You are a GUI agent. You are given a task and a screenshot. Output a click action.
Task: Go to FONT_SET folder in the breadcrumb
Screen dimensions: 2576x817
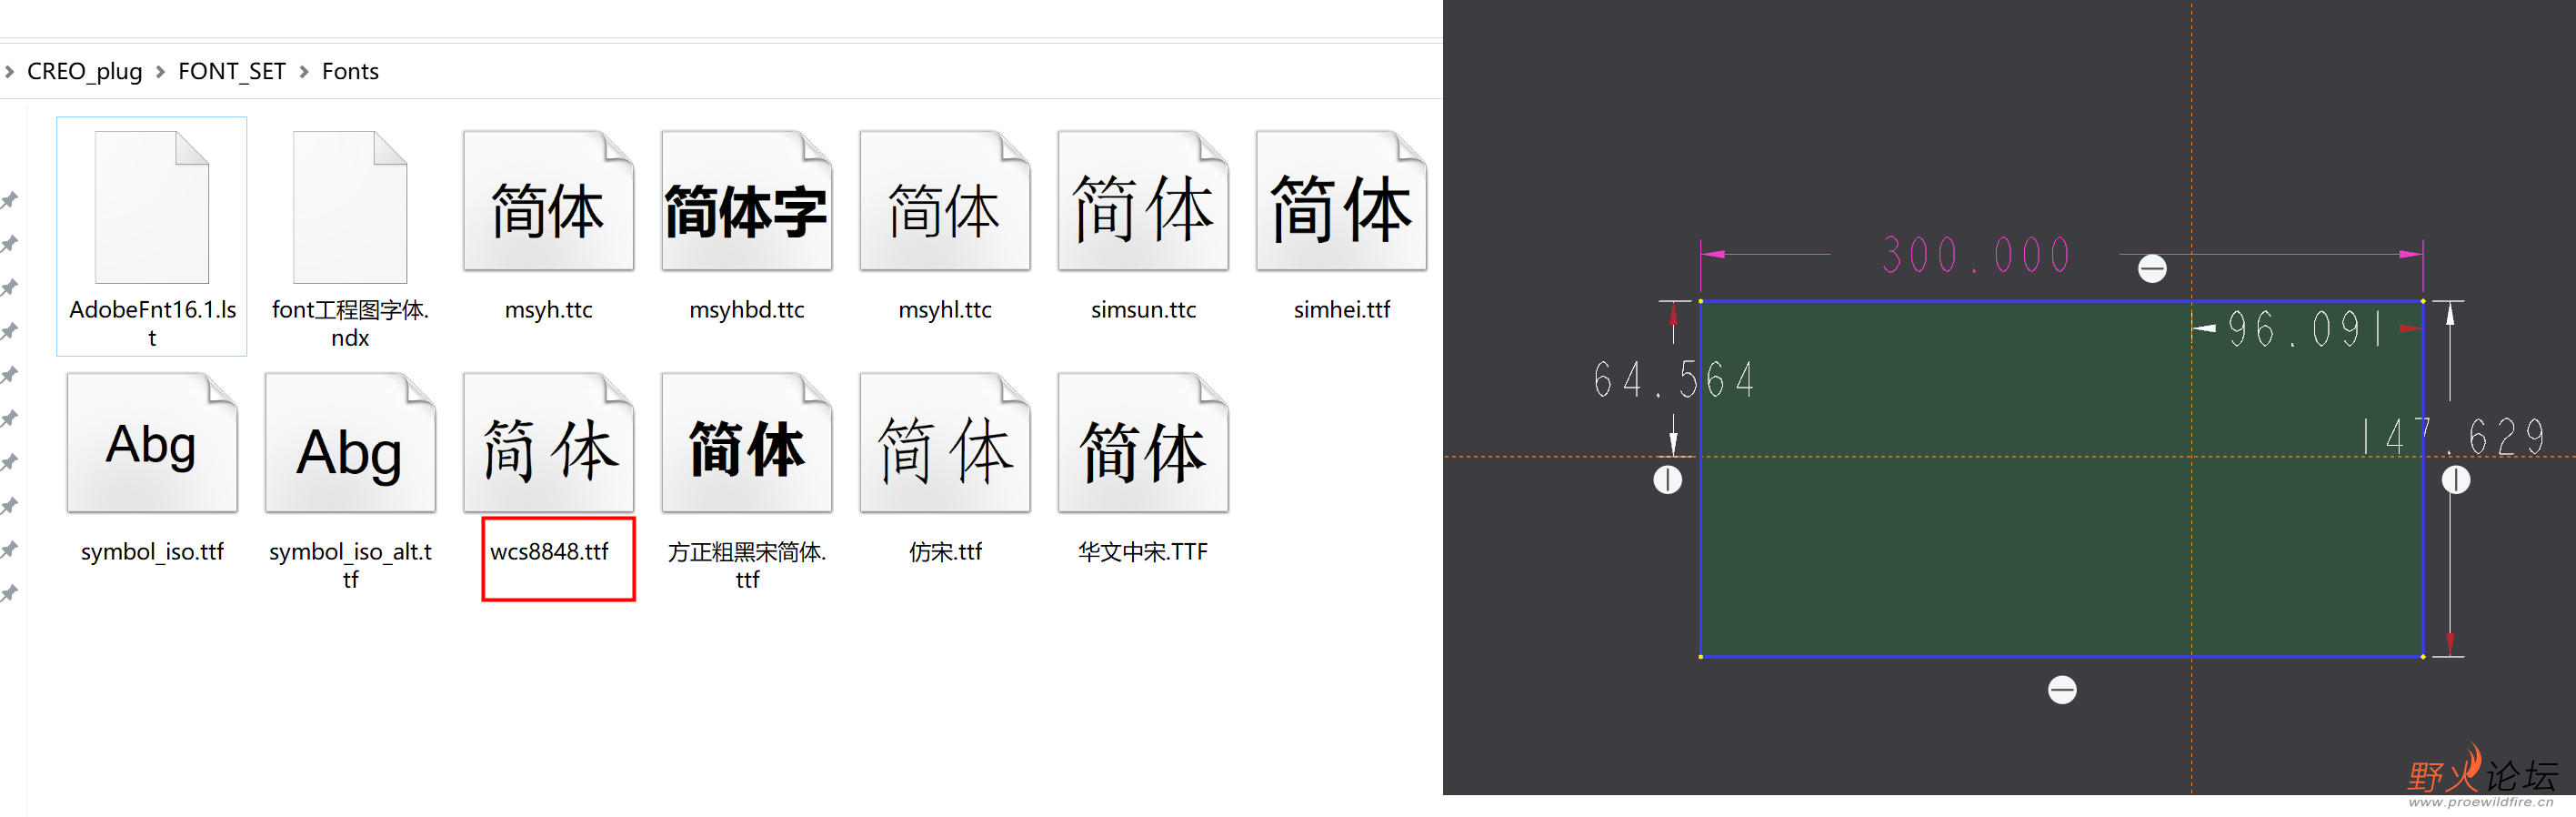tap(232, 71)
